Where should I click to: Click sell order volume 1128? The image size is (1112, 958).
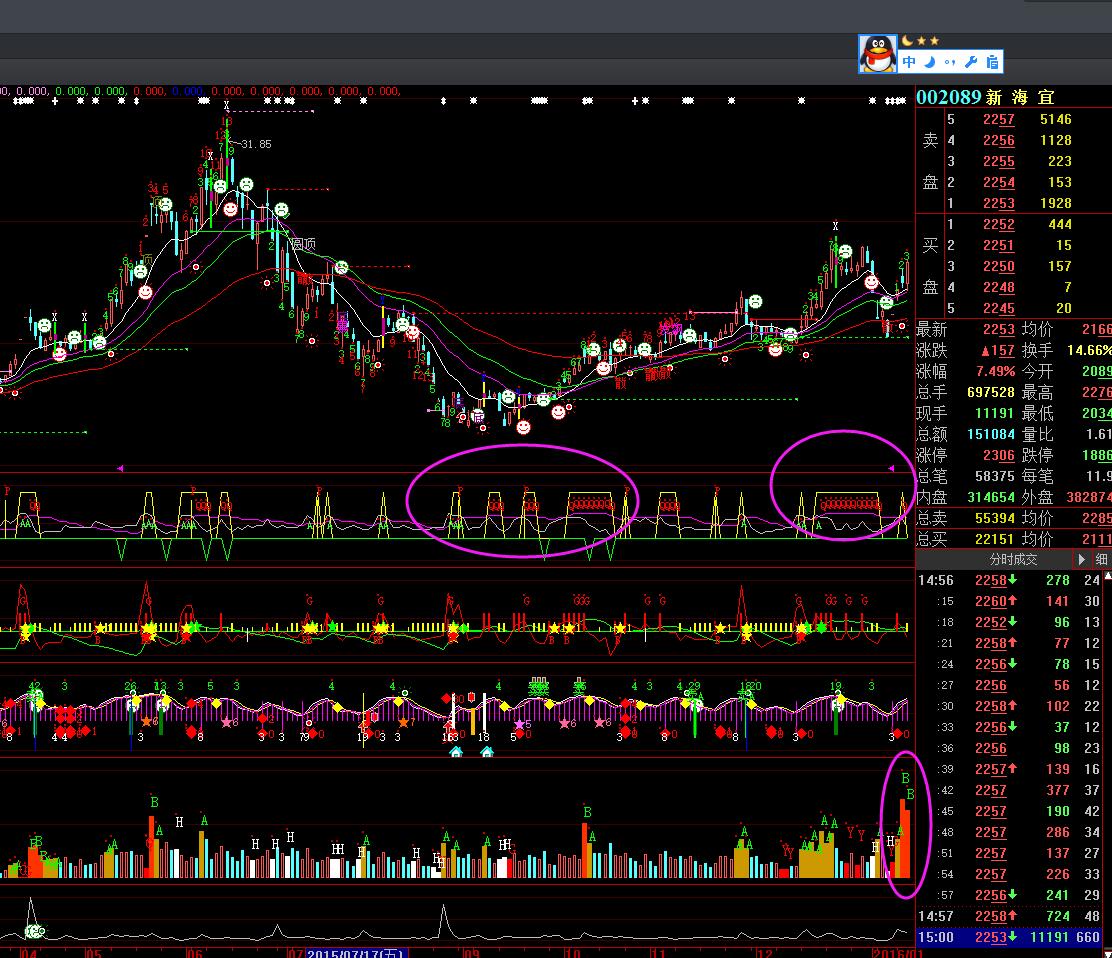point(1055,140)
